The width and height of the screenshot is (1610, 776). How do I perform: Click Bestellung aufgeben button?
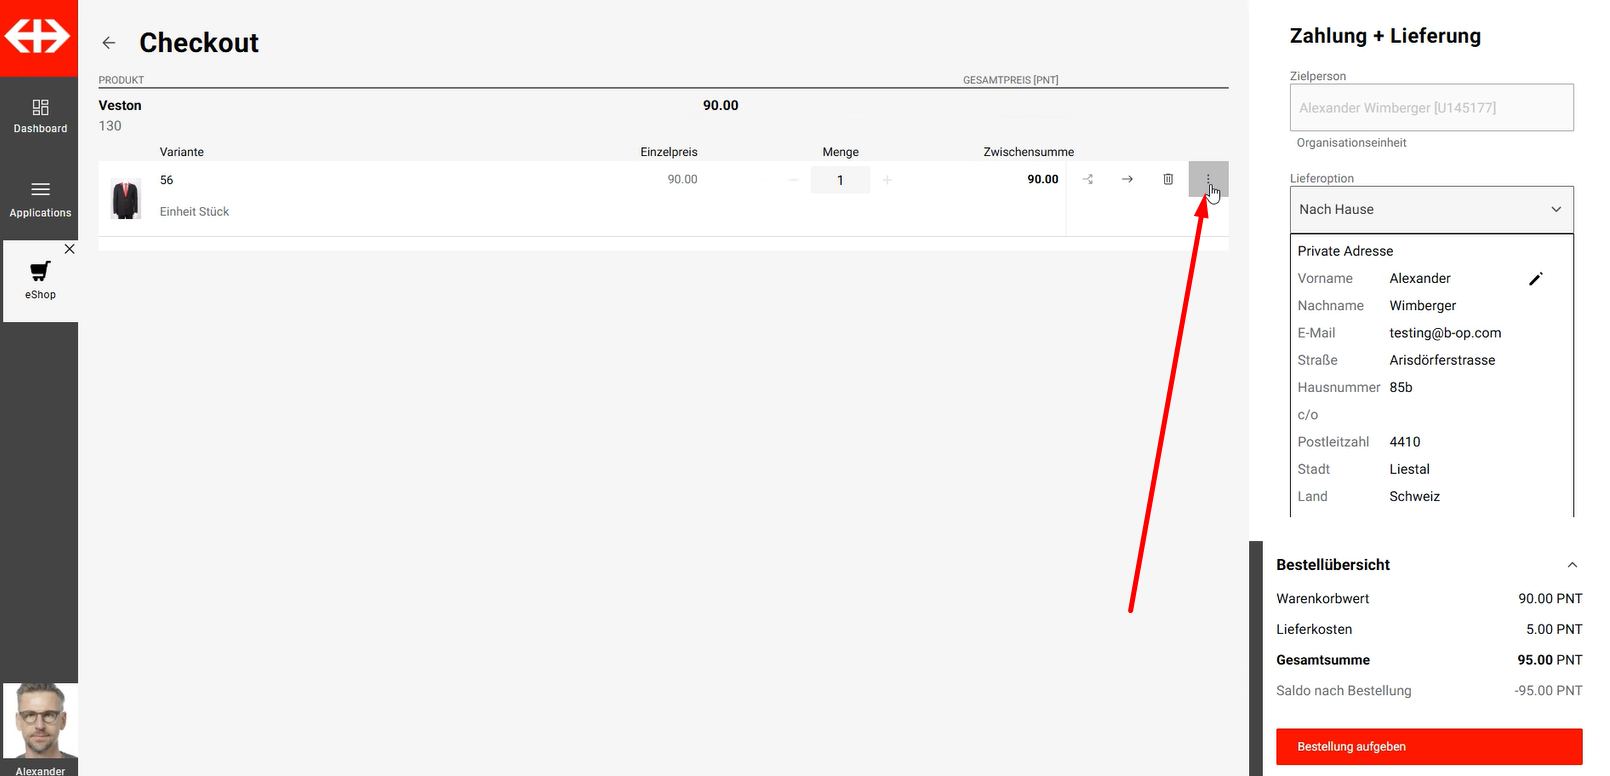(x=1428, y=746)
